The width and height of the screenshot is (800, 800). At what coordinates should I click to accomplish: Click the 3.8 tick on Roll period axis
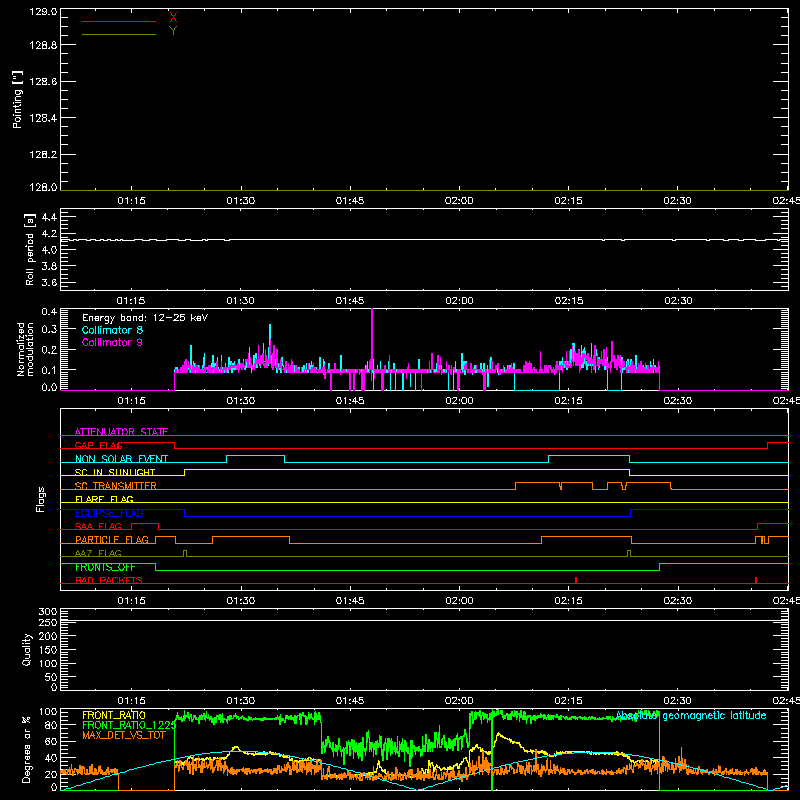[x=49, y=266]
